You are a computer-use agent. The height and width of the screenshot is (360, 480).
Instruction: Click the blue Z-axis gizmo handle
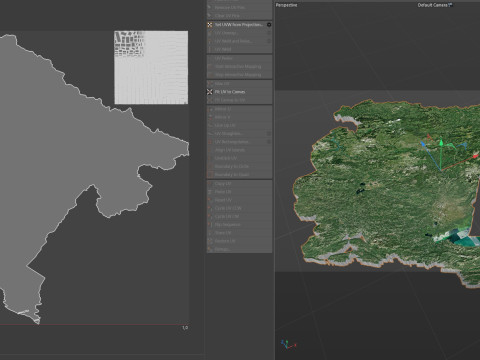(x=423, y=144)
